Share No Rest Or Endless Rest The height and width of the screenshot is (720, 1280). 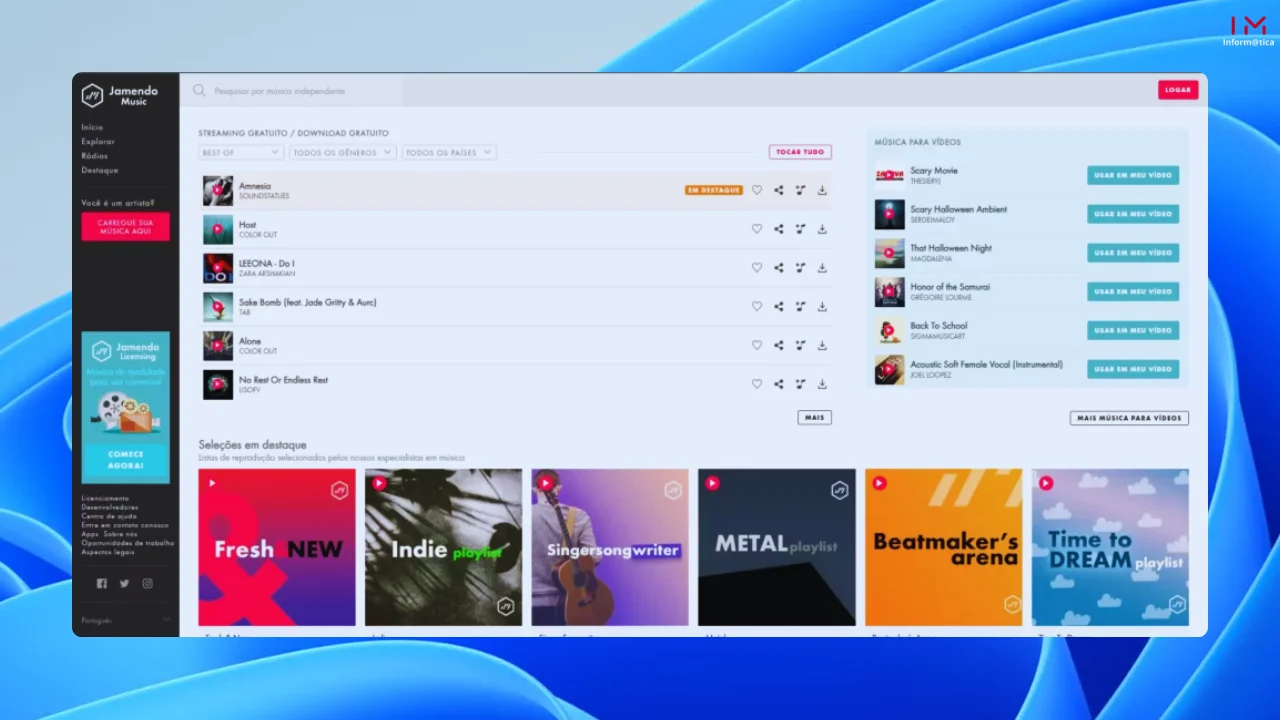(779, 384)
